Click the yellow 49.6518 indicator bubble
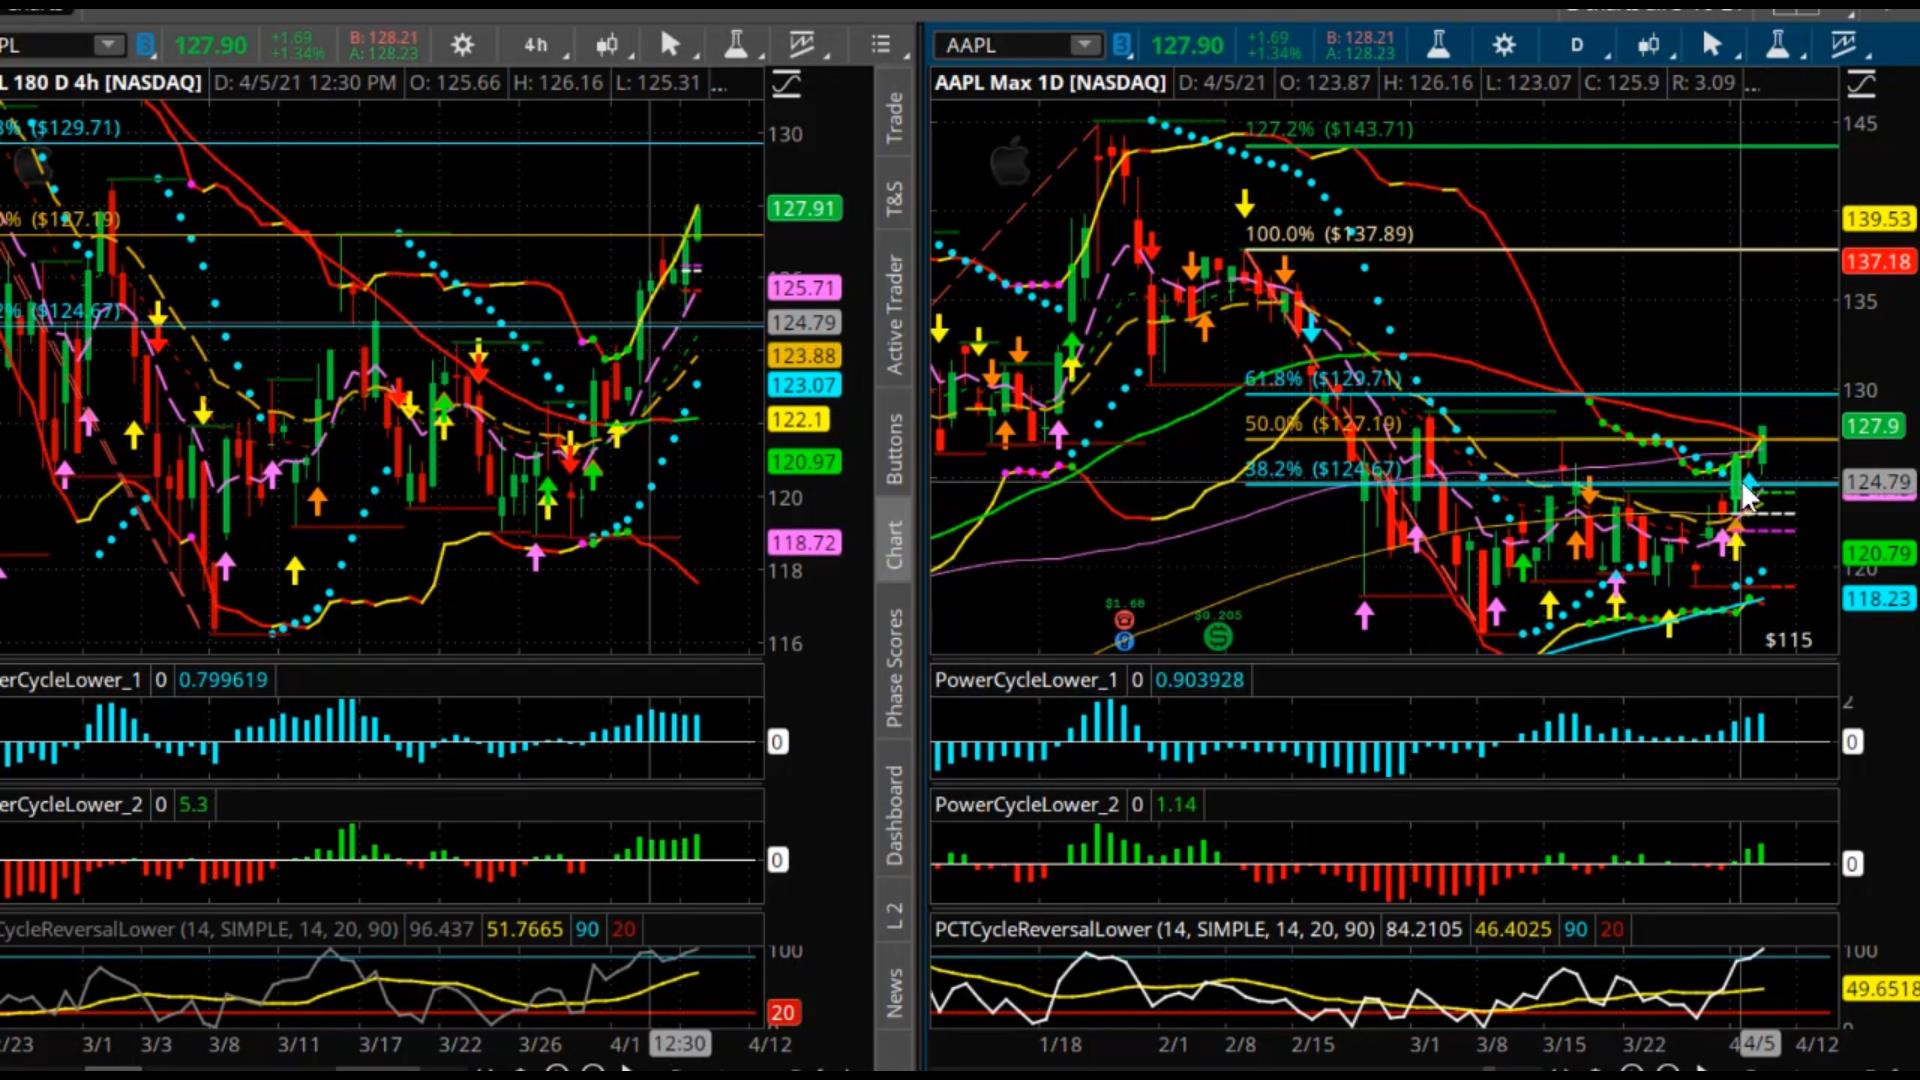1920x1080 pixels. 1880,989
